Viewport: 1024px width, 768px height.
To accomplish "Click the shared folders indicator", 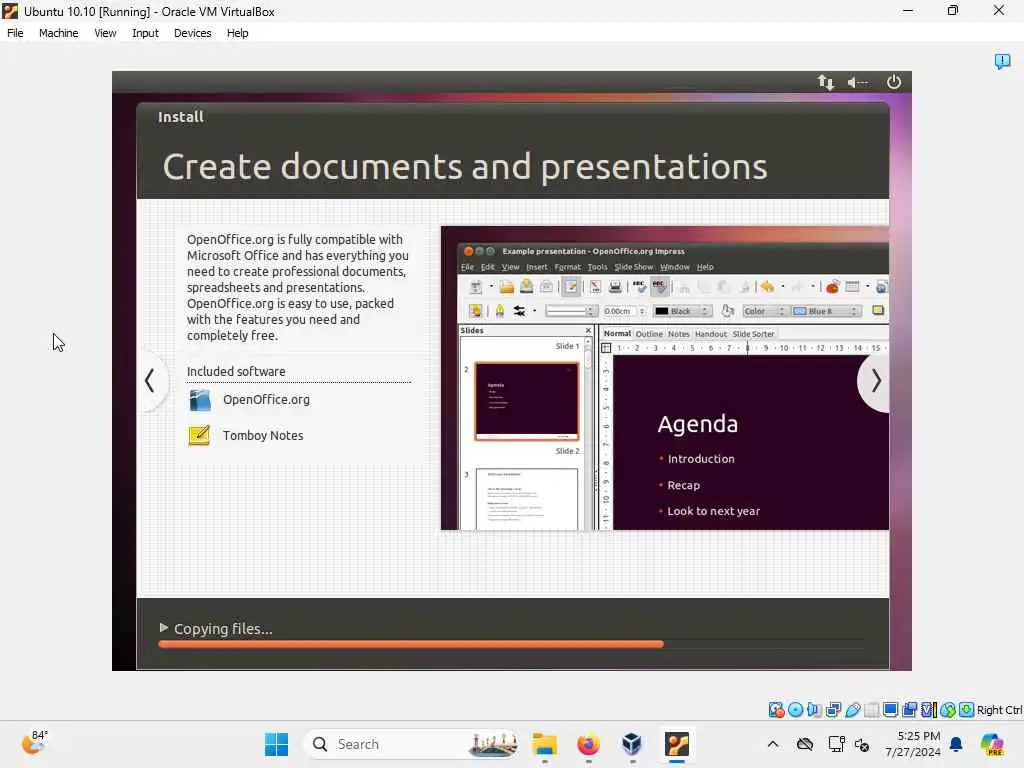I will (x=871, y=710).
